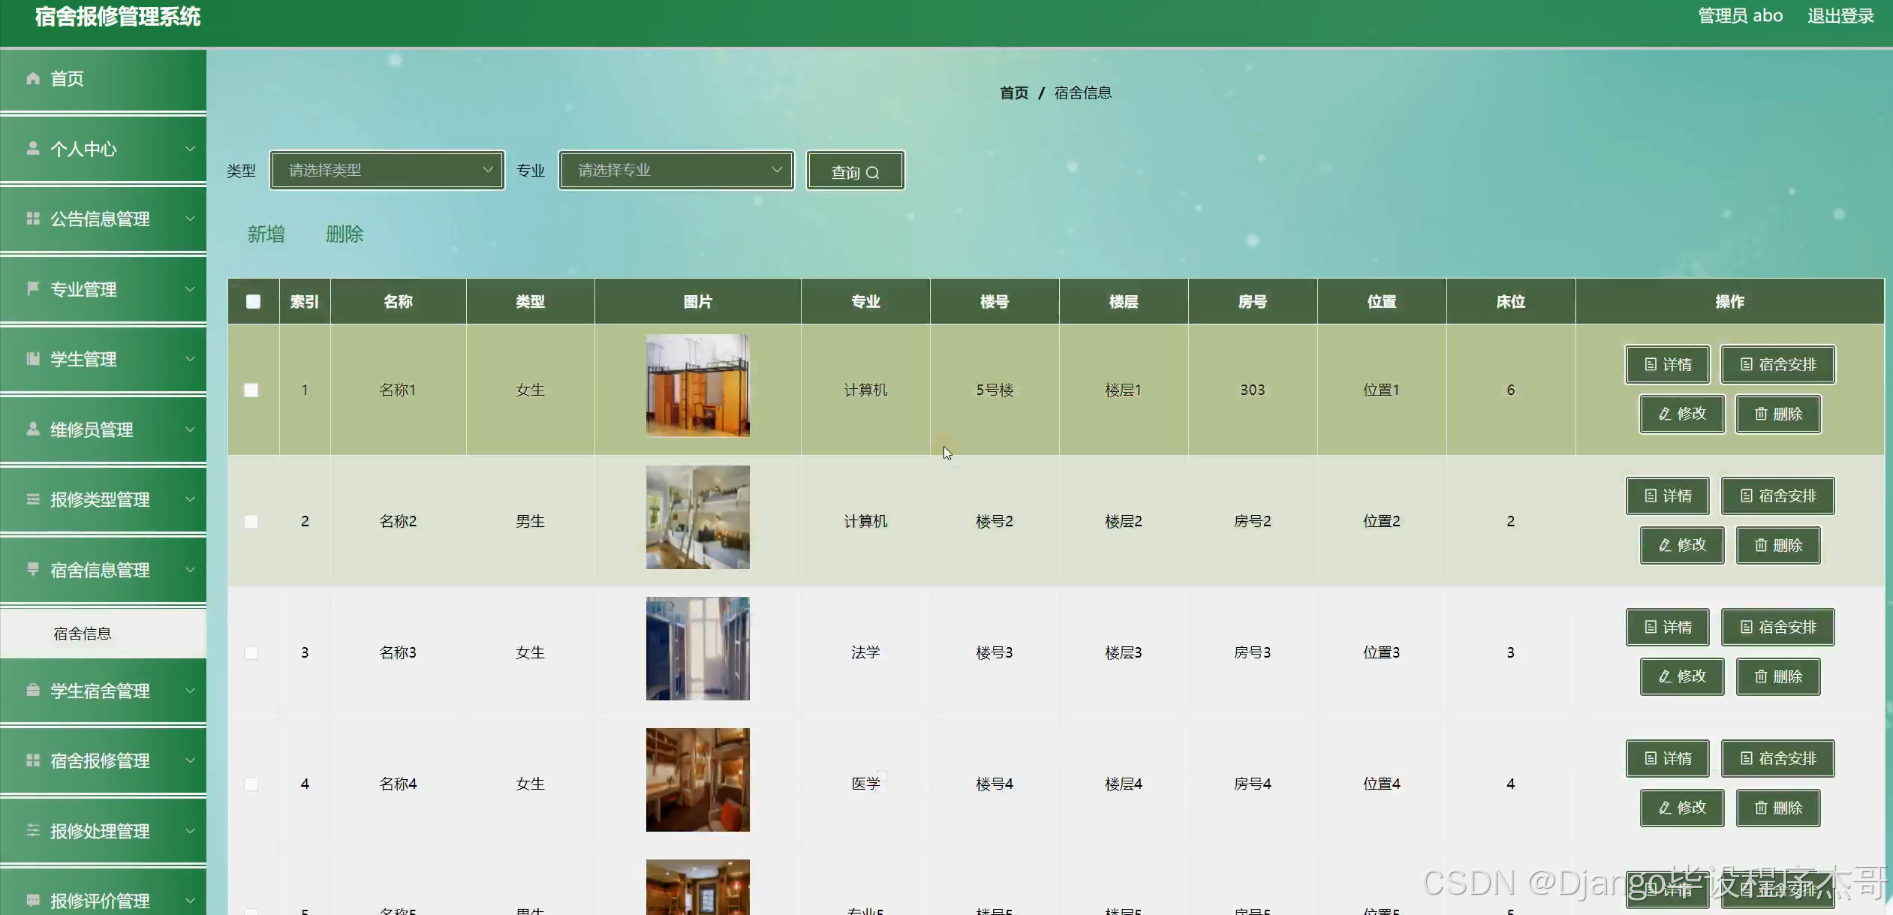The height and width of the screenshot is (915, 1893).
Task: Collapse the 宿舍信息管理 chevron
Action: coord(190,569)
